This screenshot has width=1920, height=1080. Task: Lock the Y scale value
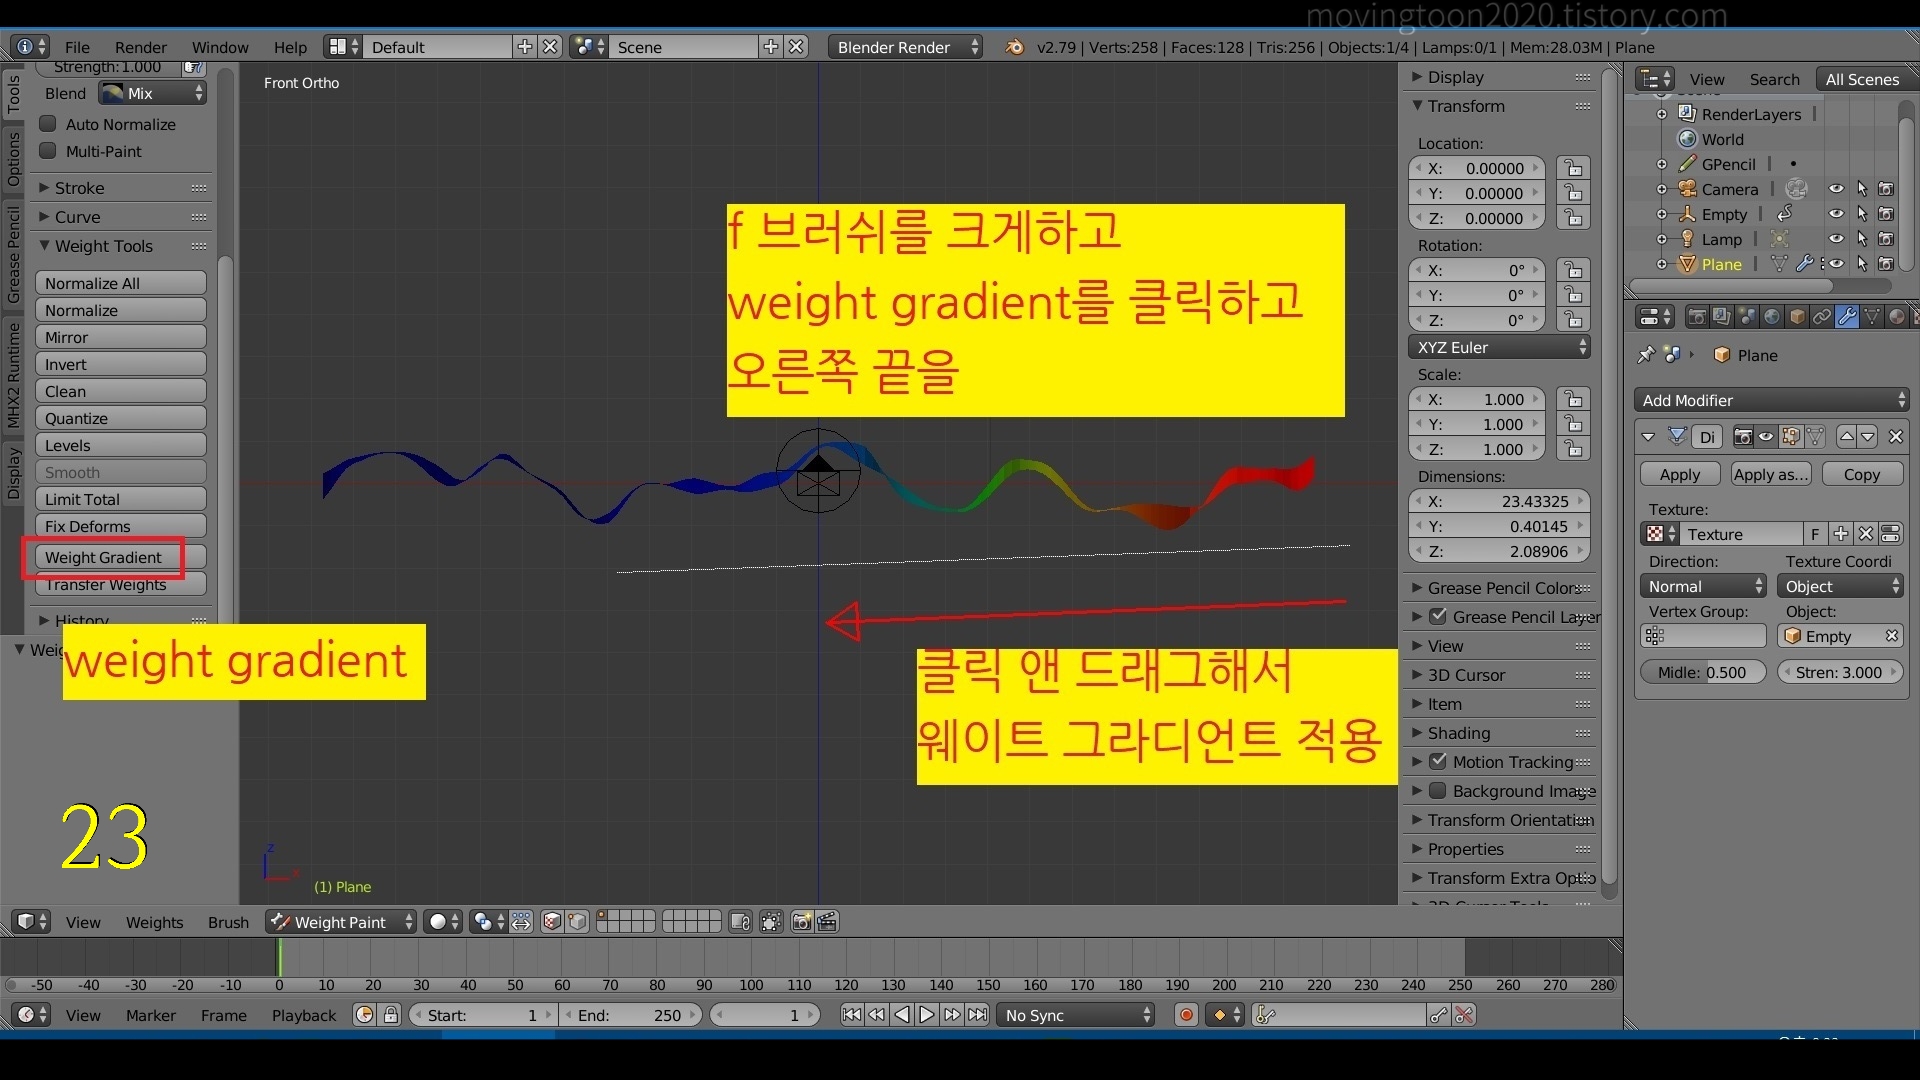tap(1574, 424)
